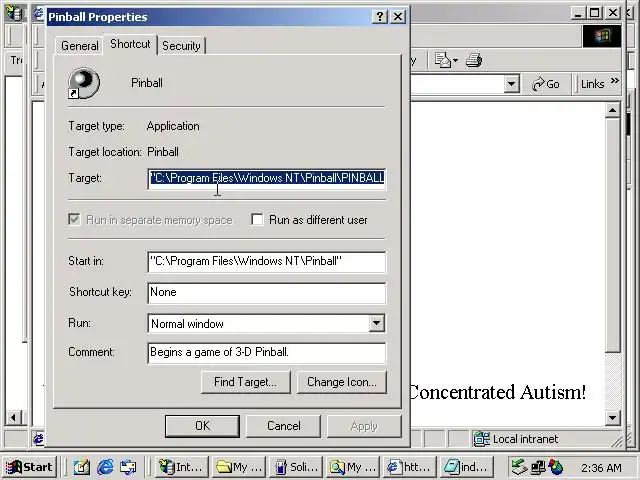This screenshot has width=640, height=480.
Task: Click the browser vertical scrollbar up arrow
Action: [613, 110]
